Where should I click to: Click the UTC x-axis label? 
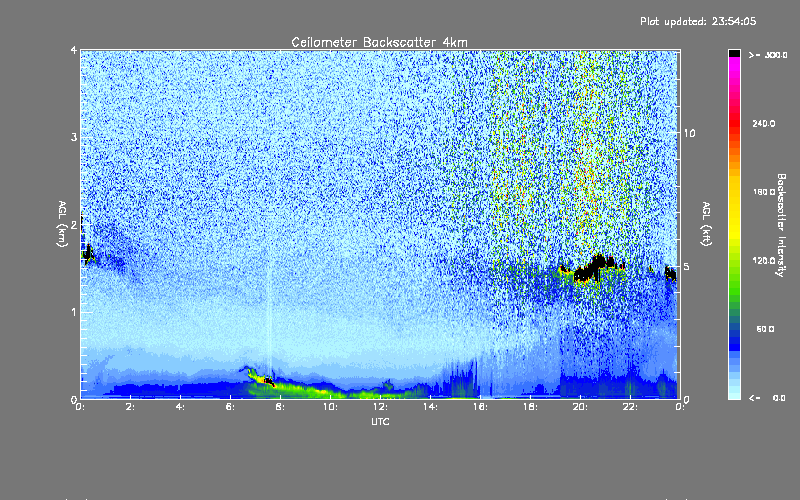click(x=380, y=422)
